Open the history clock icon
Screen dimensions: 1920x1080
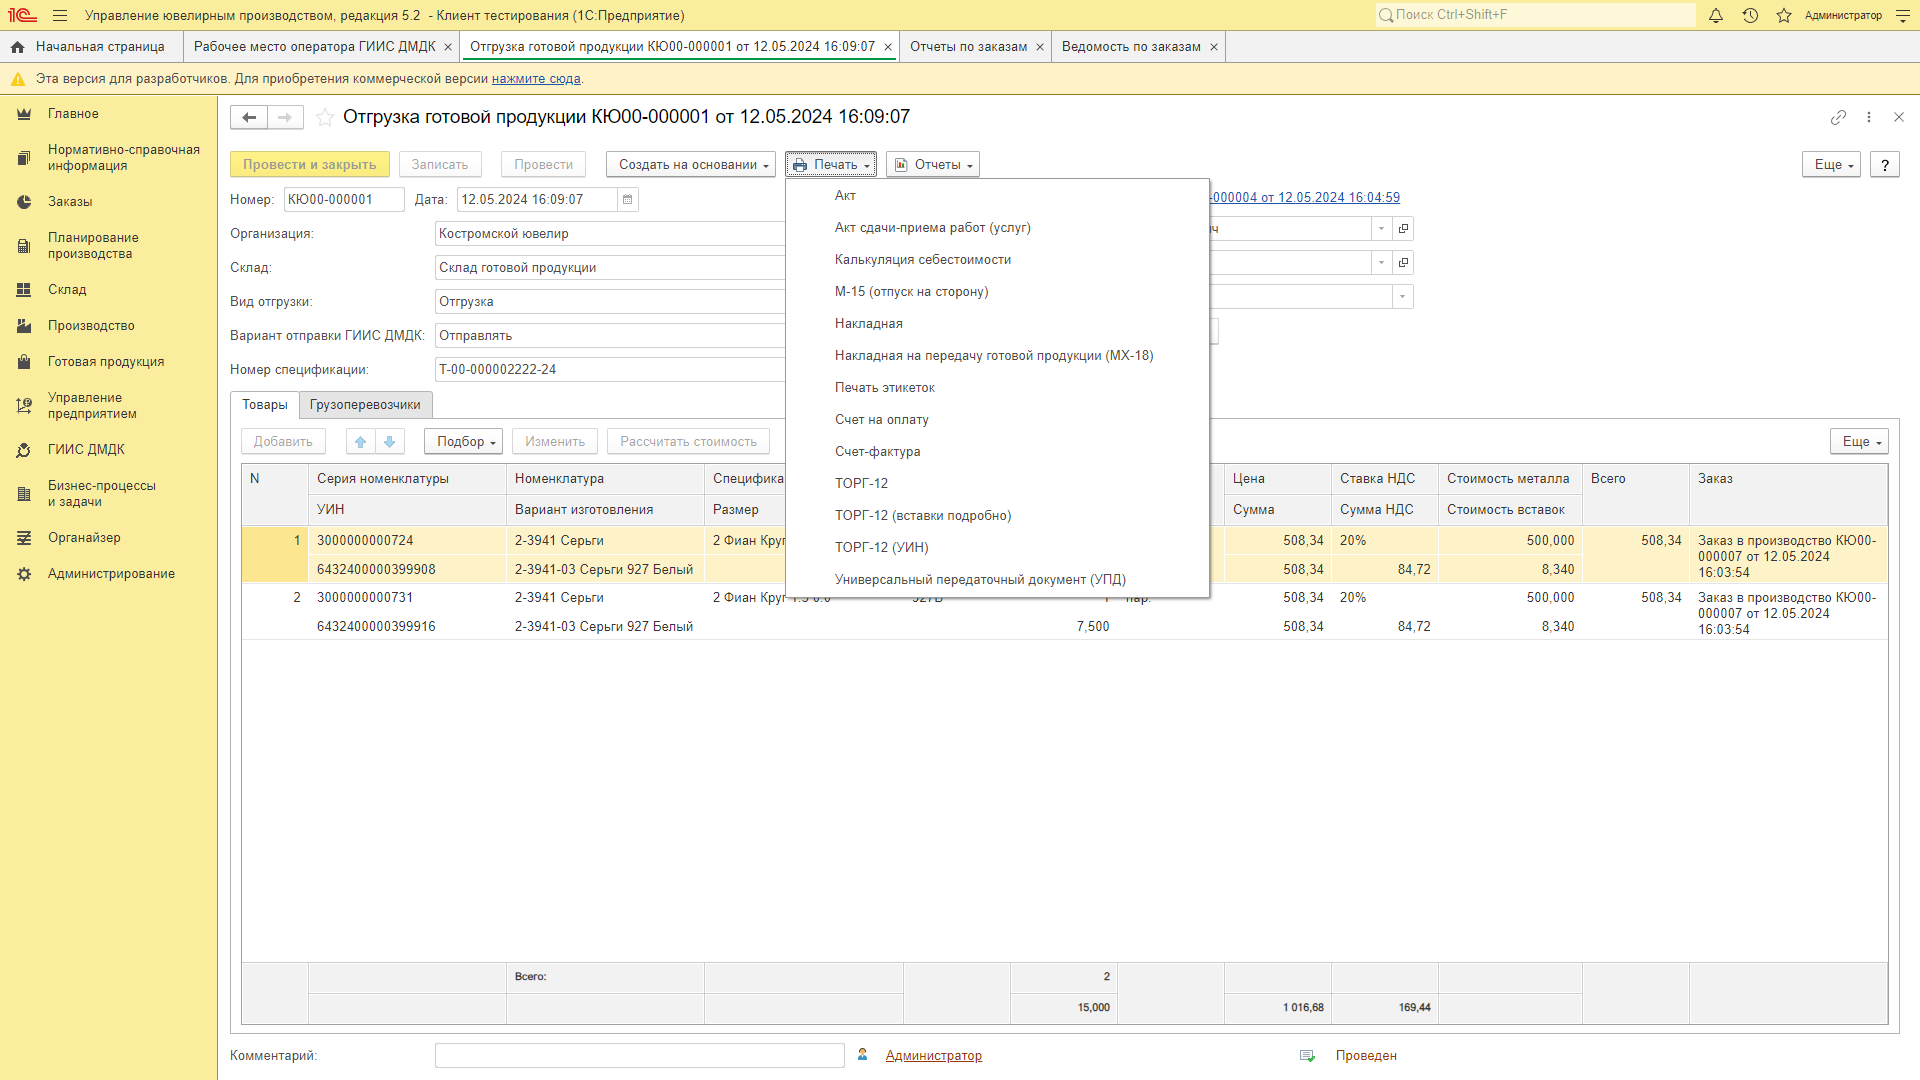click(x=1750, y=15)
